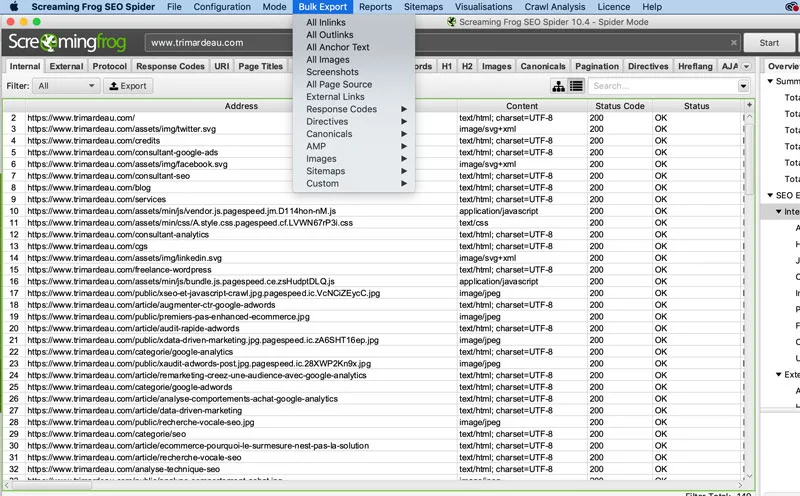This screenshot has height=496, width=800.
Task: Select row https://www.trimardeau.com/blog
Action: tap(373, 188)
